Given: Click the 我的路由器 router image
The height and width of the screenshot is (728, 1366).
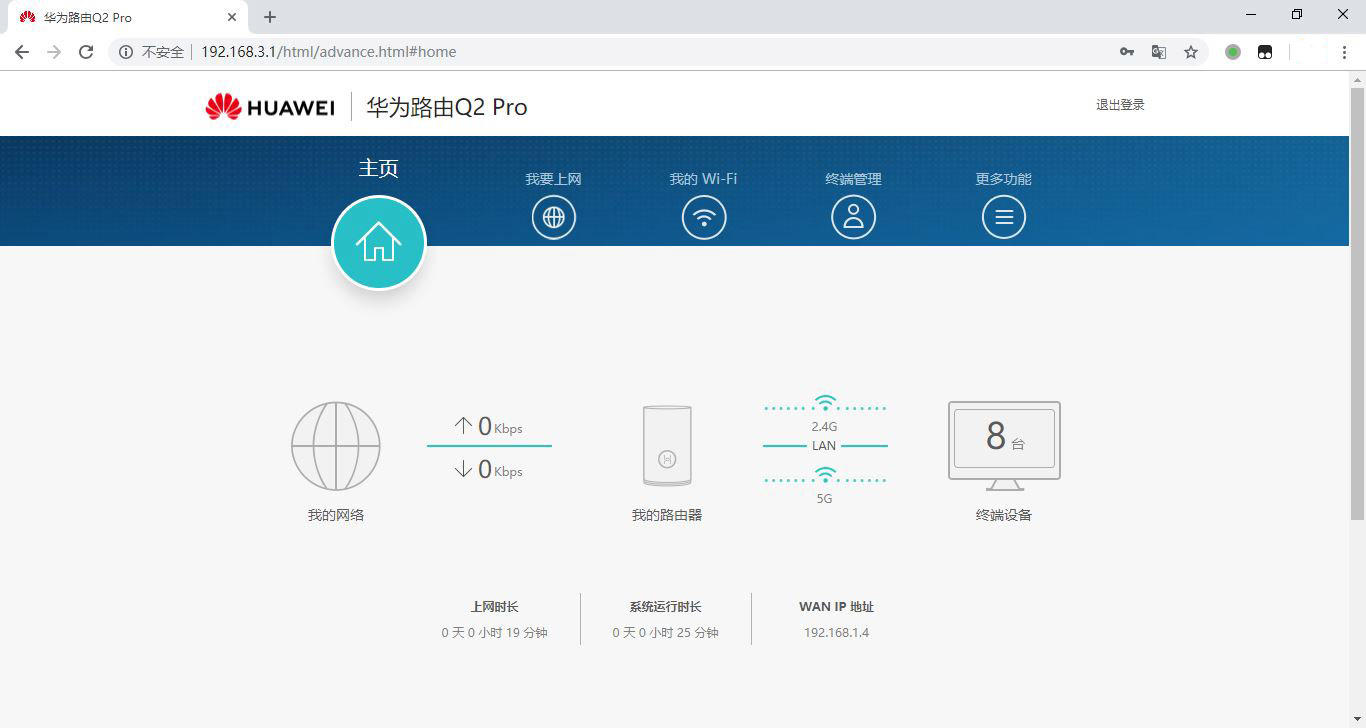Looking at the screenshot, I should point(667,446).
